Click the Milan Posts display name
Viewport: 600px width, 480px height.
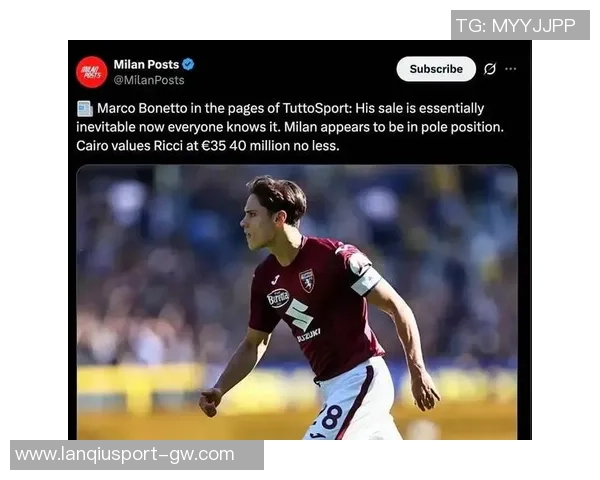(146, 64)
